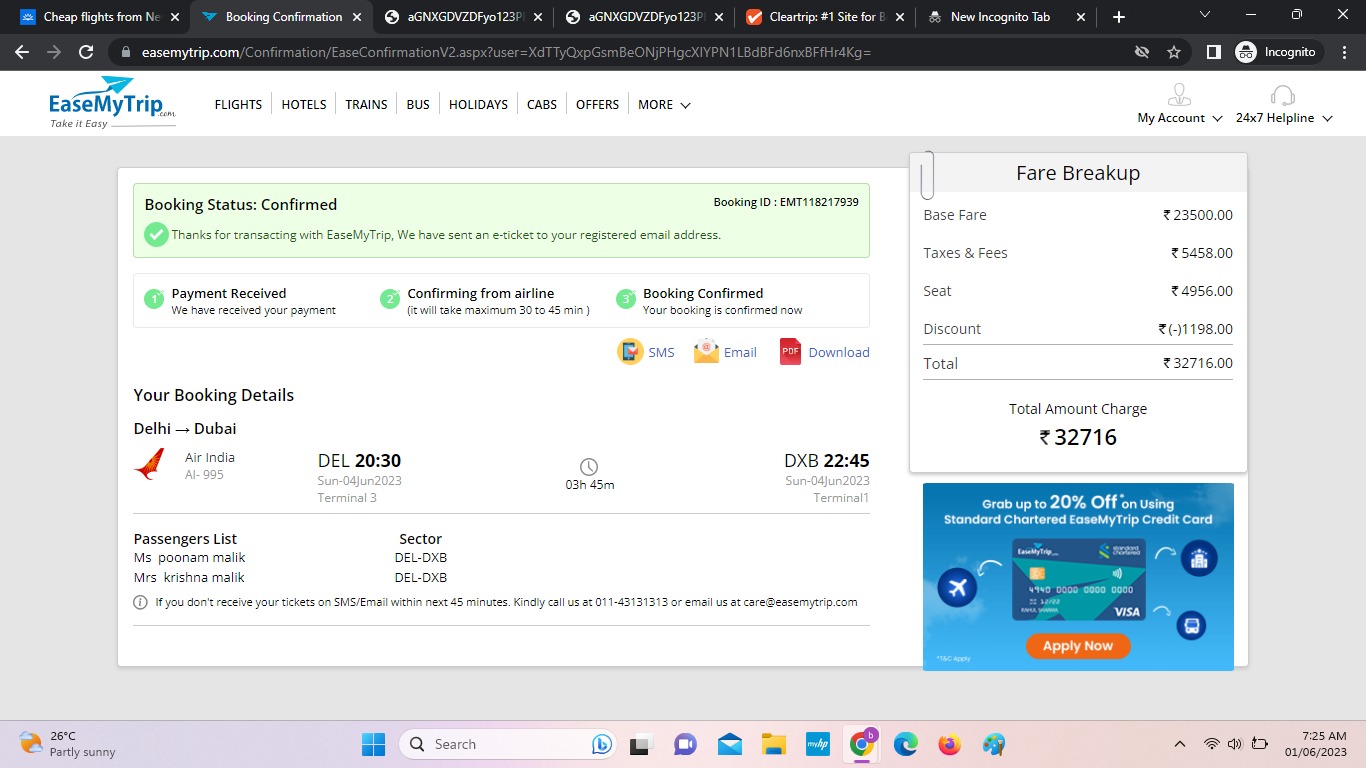
Task: Go to the HOTELS section
Action: click(x=304, y=105)
